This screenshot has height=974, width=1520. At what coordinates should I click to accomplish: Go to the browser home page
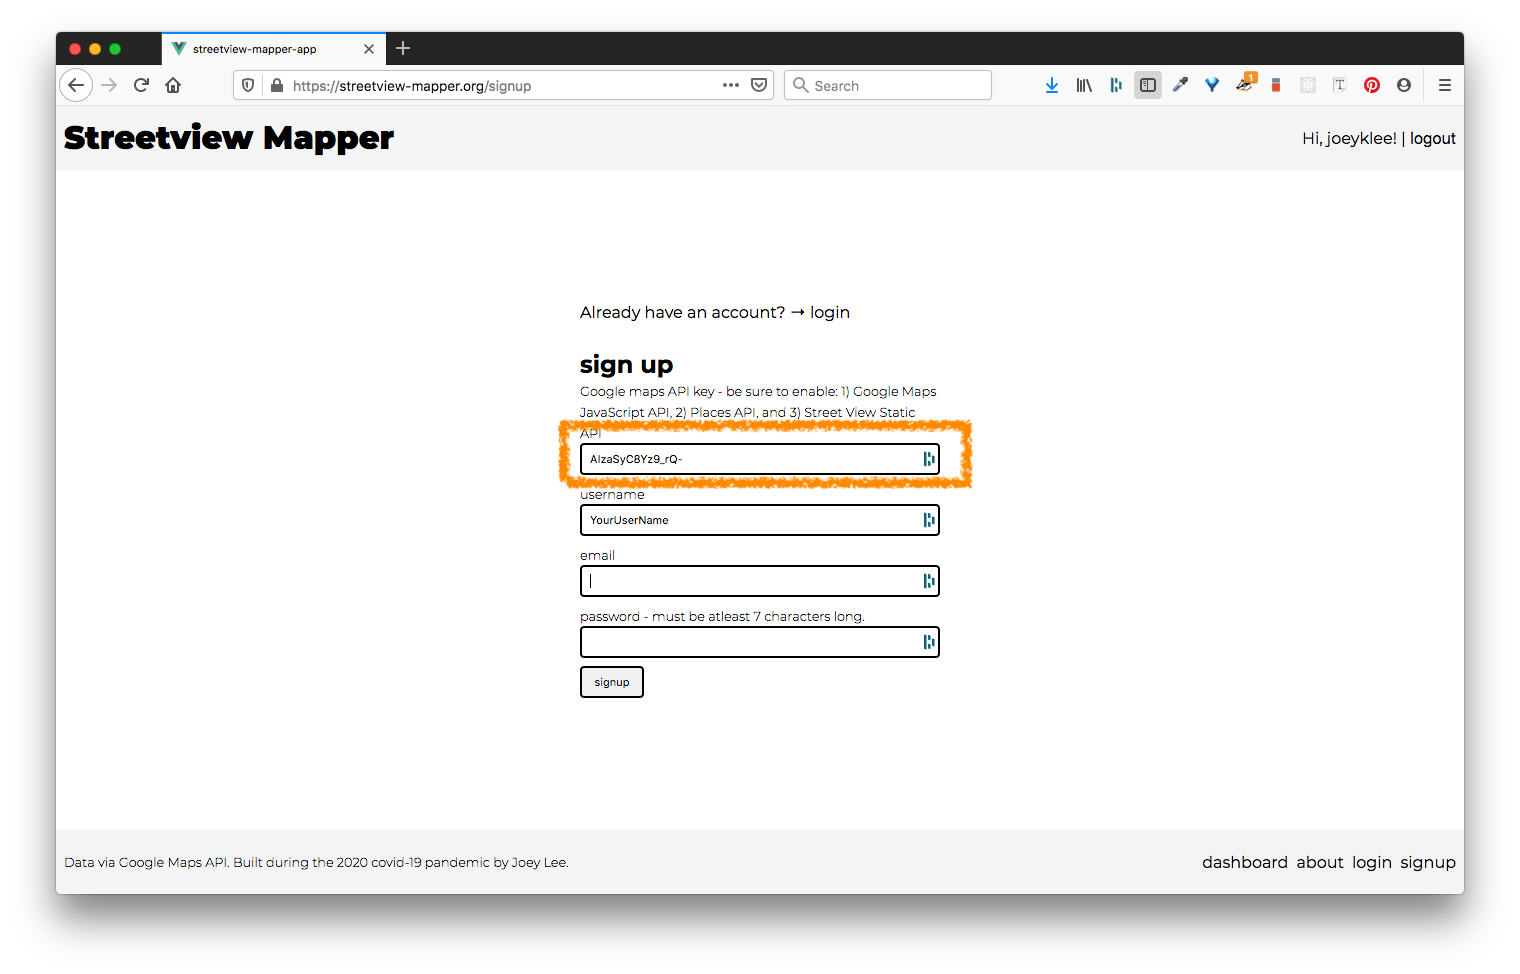(173, 86)
